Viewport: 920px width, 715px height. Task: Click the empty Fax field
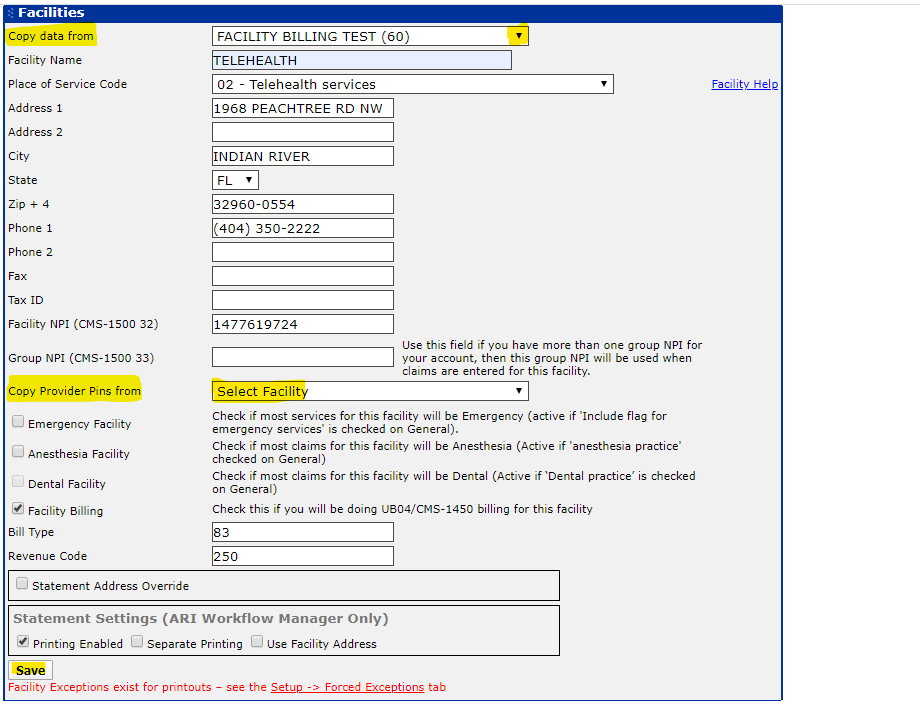(303, 276)
